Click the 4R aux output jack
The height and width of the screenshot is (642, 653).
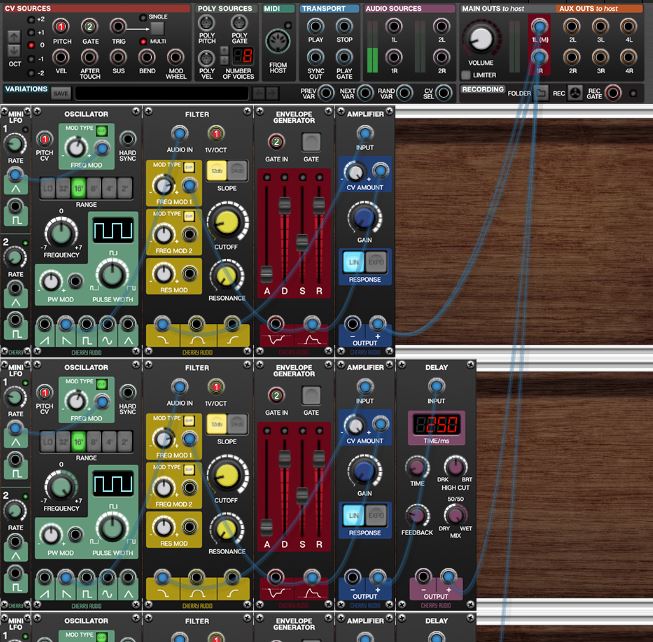coord(628,57)
